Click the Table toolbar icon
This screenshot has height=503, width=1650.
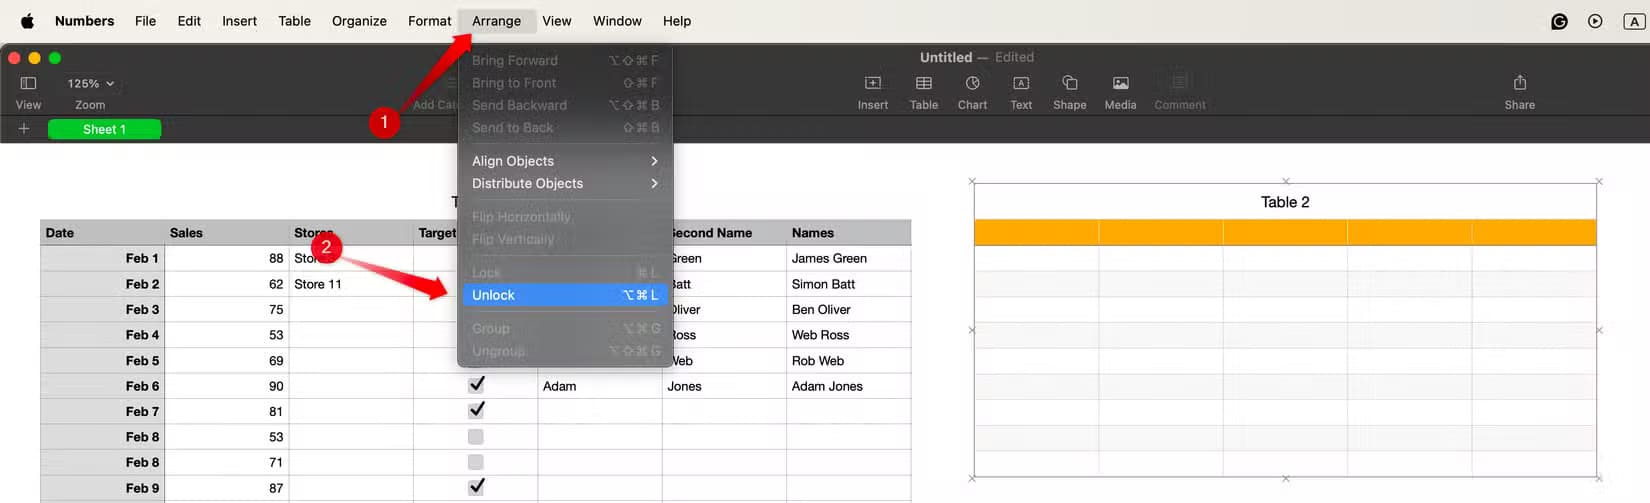(x=924, y=83)
